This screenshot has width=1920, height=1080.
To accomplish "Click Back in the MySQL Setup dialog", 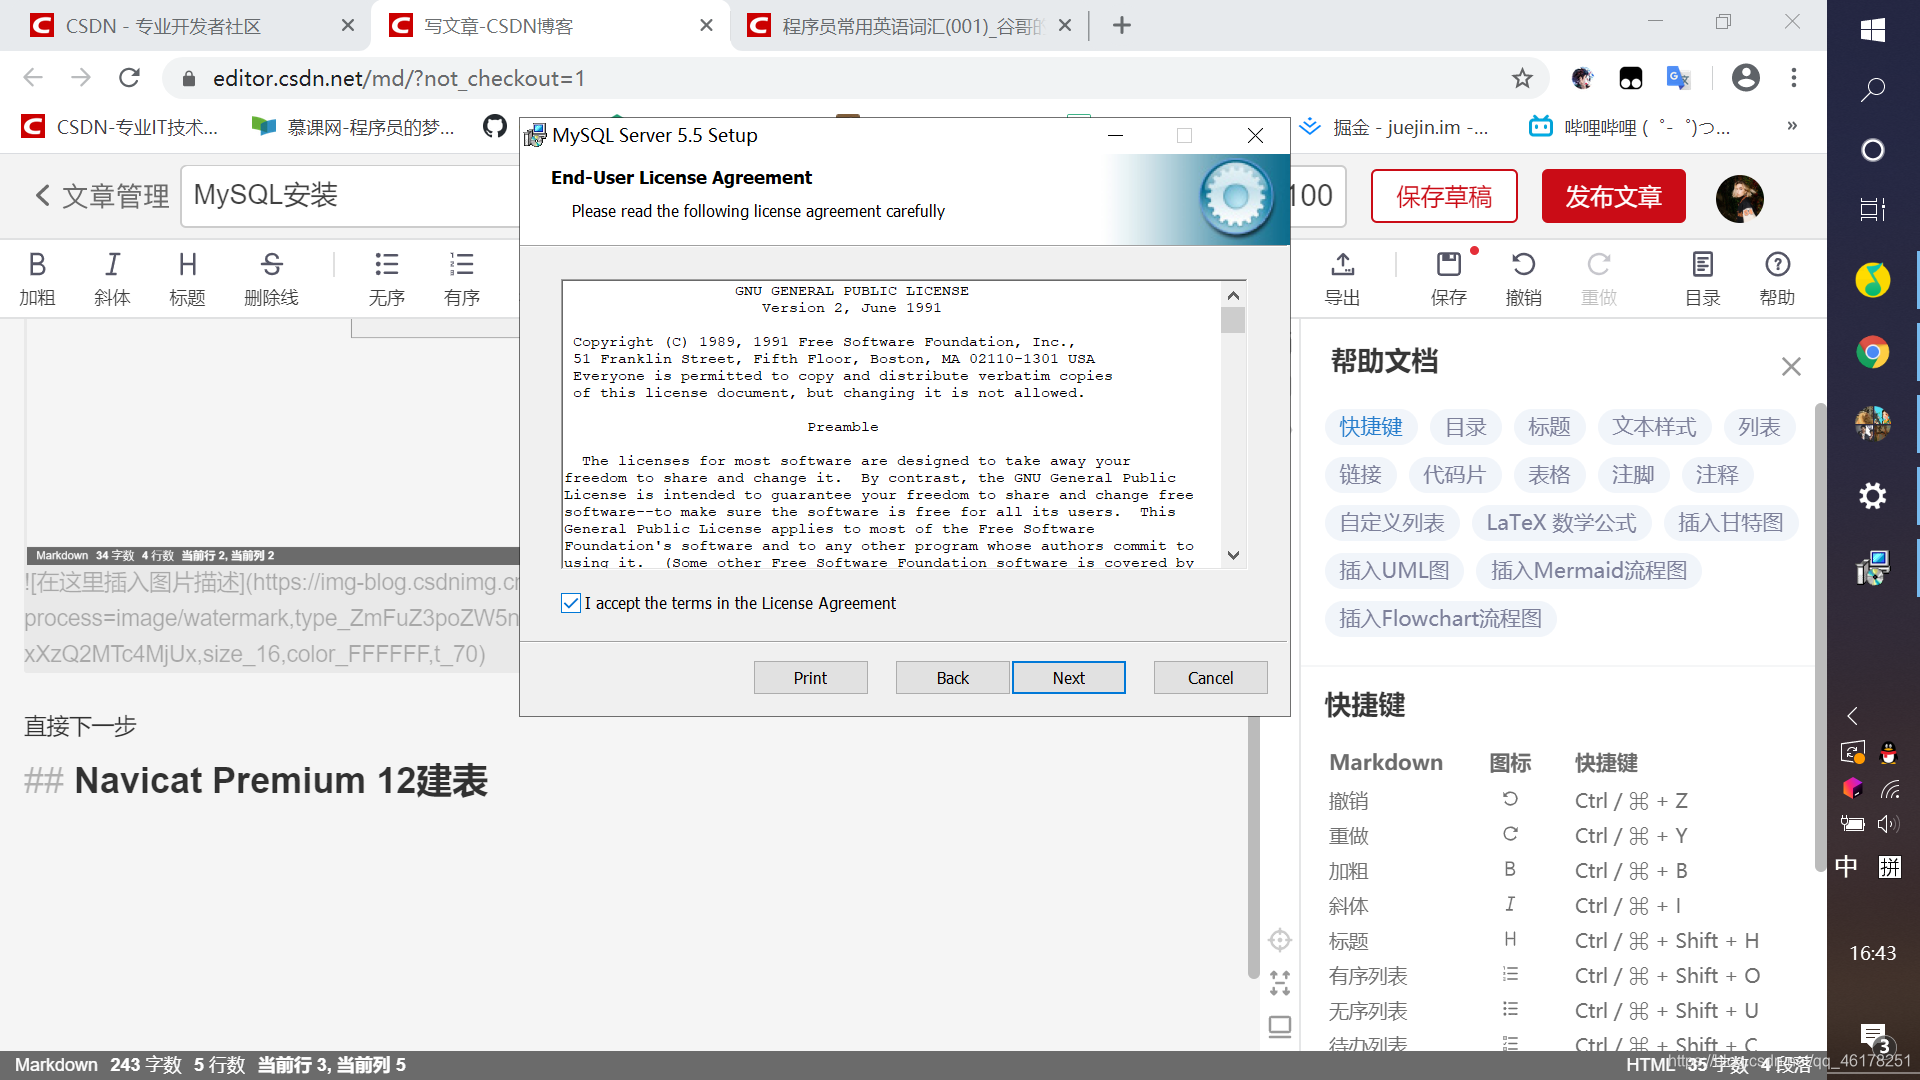I will click(x=952, y=678).
